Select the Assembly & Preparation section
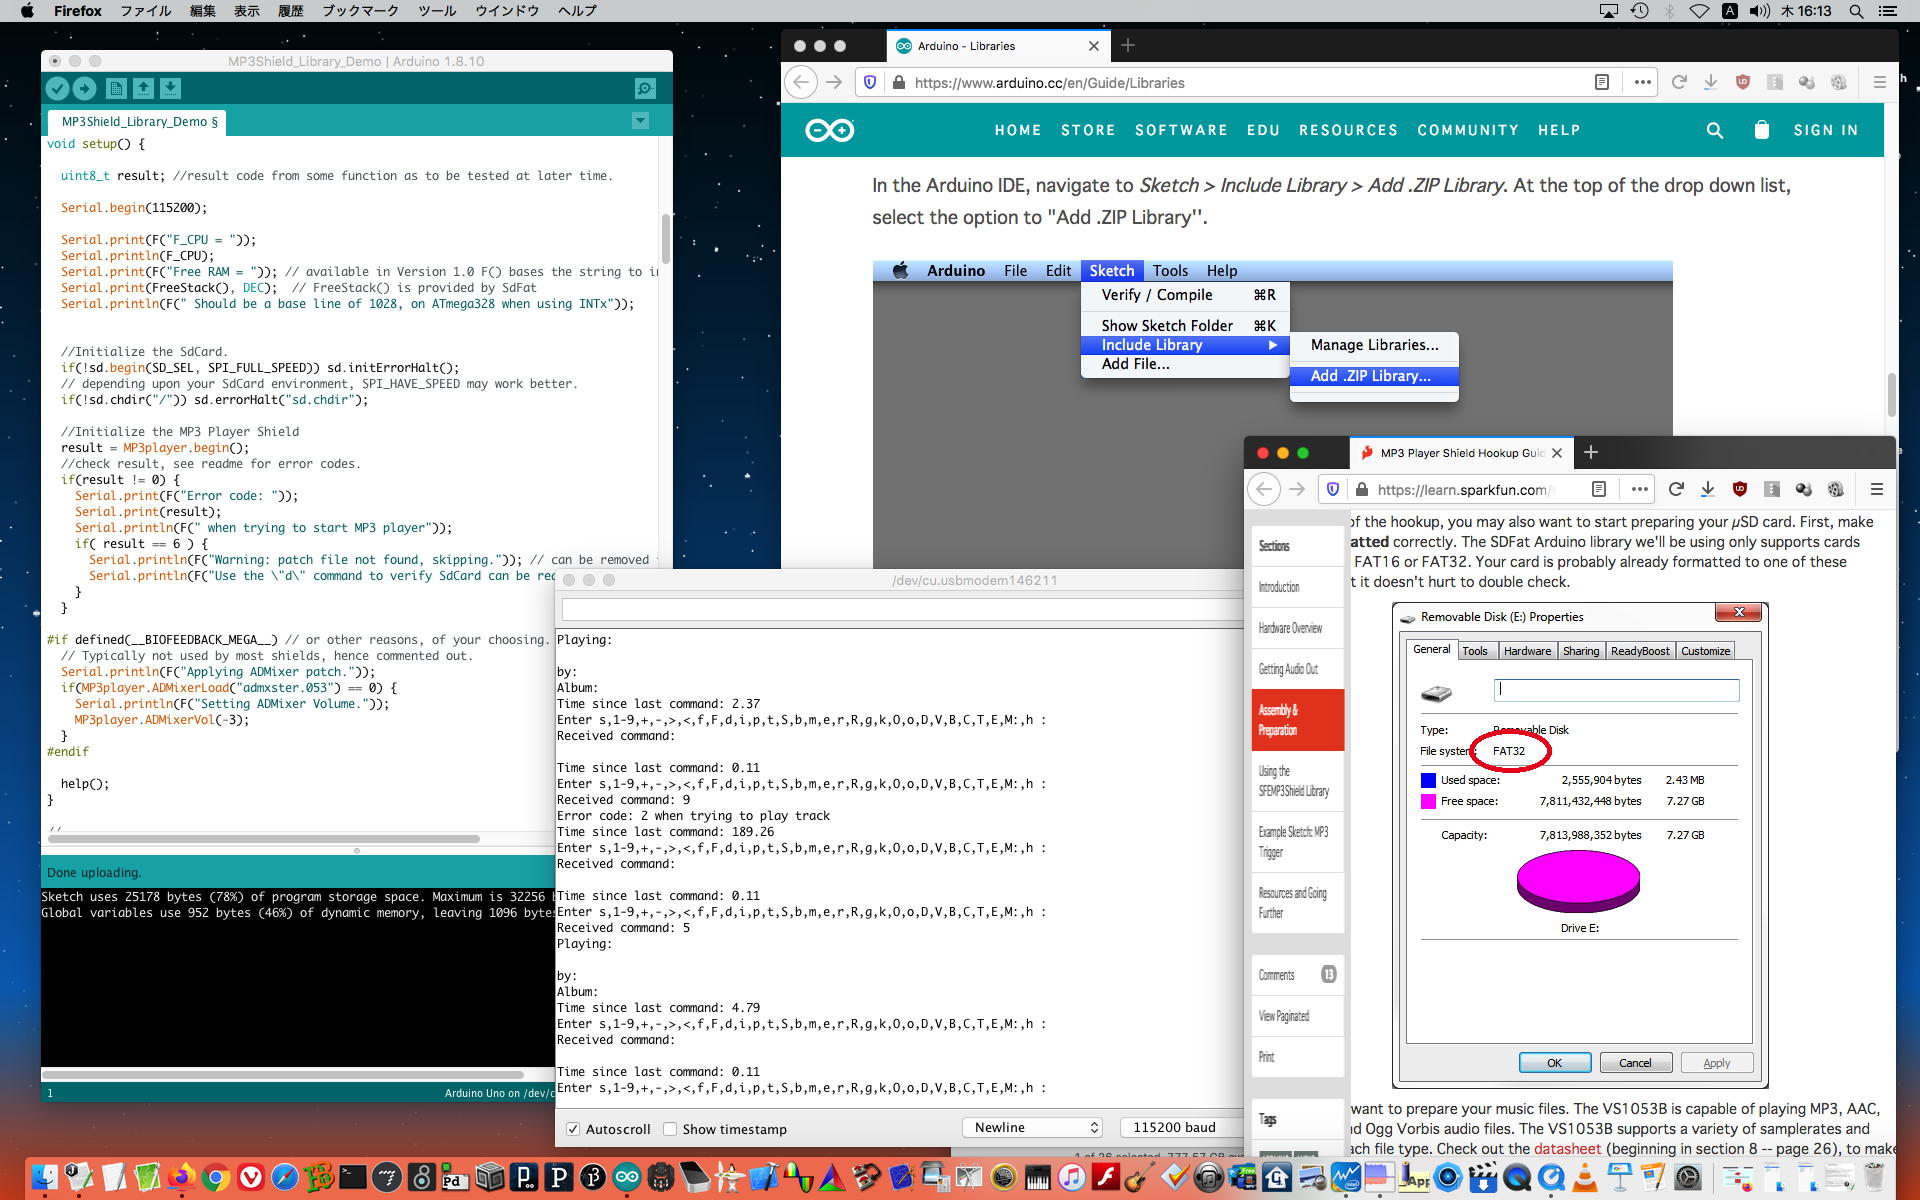Viewport: 1920px width, 1200px height. [1296, 720]
